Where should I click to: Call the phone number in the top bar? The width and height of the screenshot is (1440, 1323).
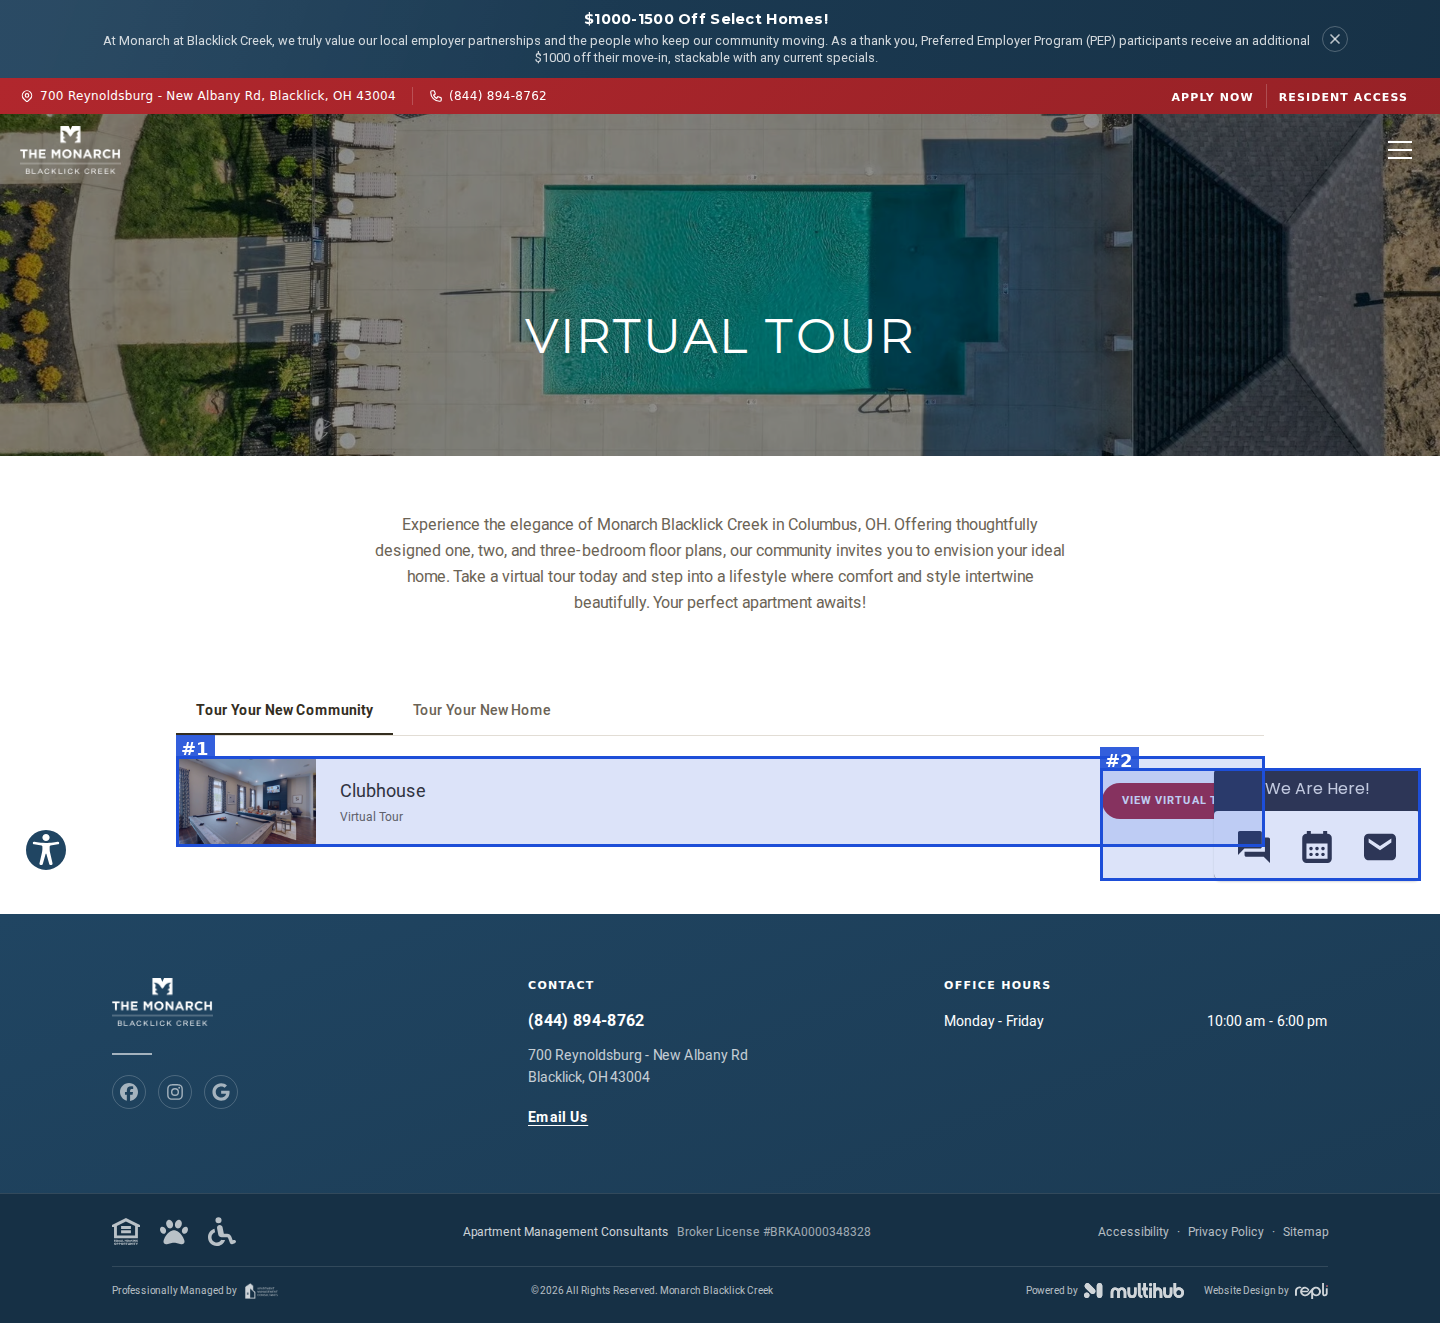tap(488, 96)
